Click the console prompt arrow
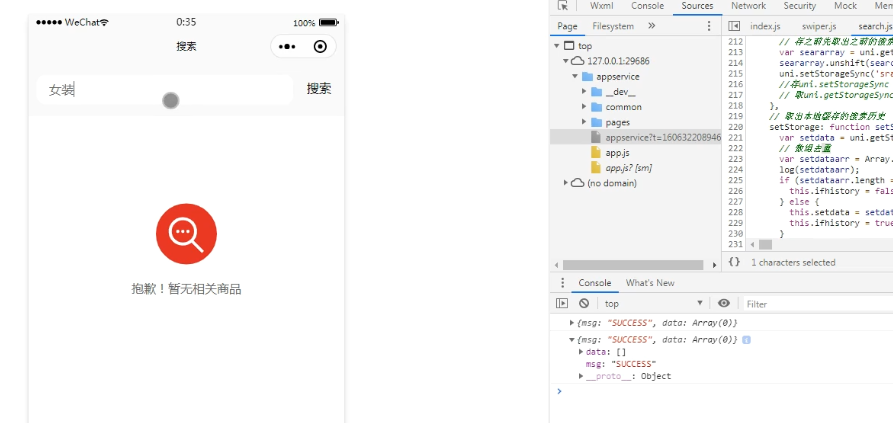Screen dimensions: 893x423 [559, 391]
